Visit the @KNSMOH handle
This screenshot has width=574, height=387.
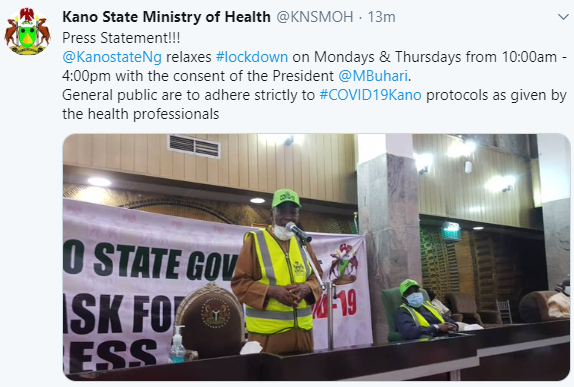(x=315, y=17)
